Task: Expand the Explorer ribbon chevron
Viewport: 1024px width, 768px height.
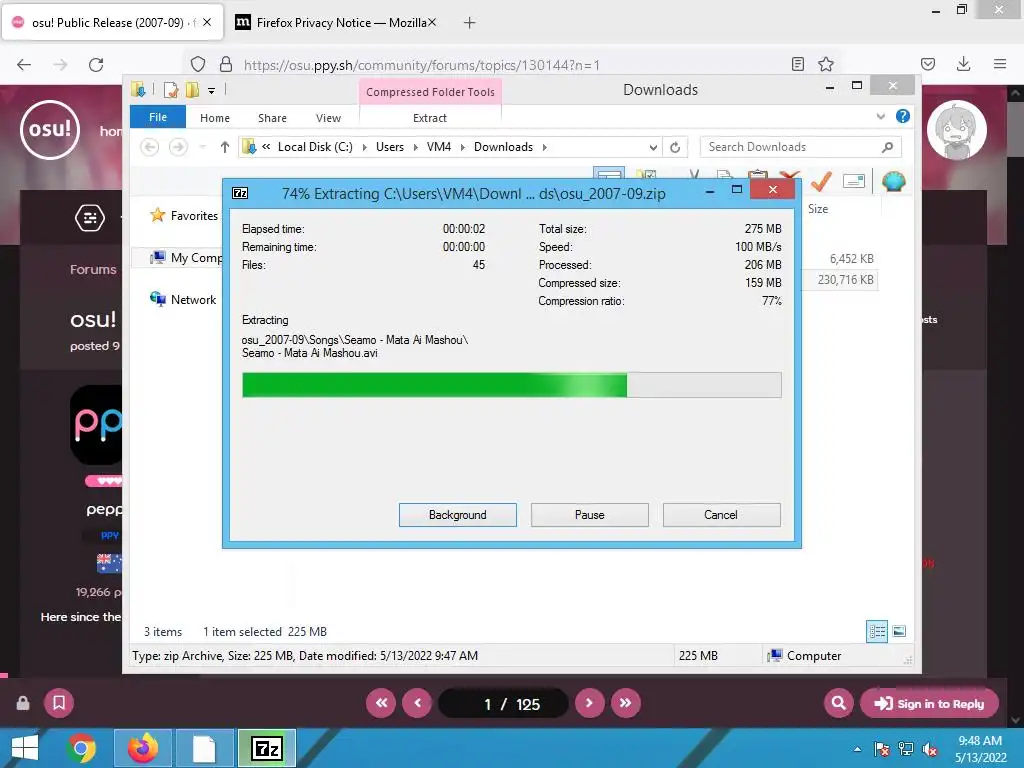Action: click(880, 116)
